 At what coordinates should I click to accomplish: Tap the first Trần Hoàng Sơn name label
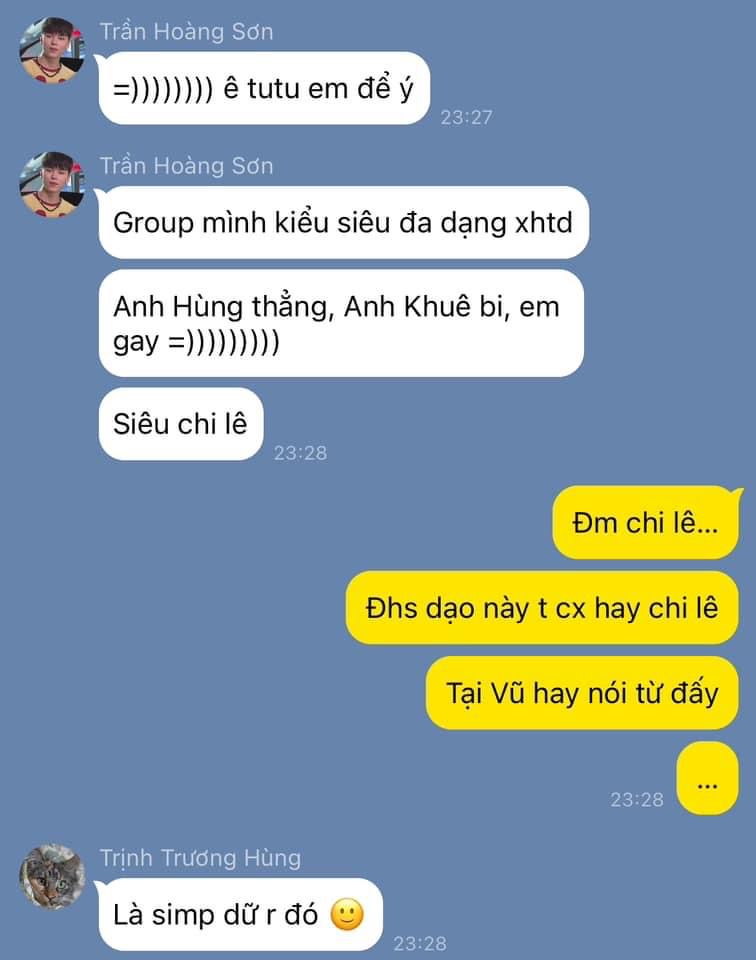pyautogui.click(x=186, y=32)
